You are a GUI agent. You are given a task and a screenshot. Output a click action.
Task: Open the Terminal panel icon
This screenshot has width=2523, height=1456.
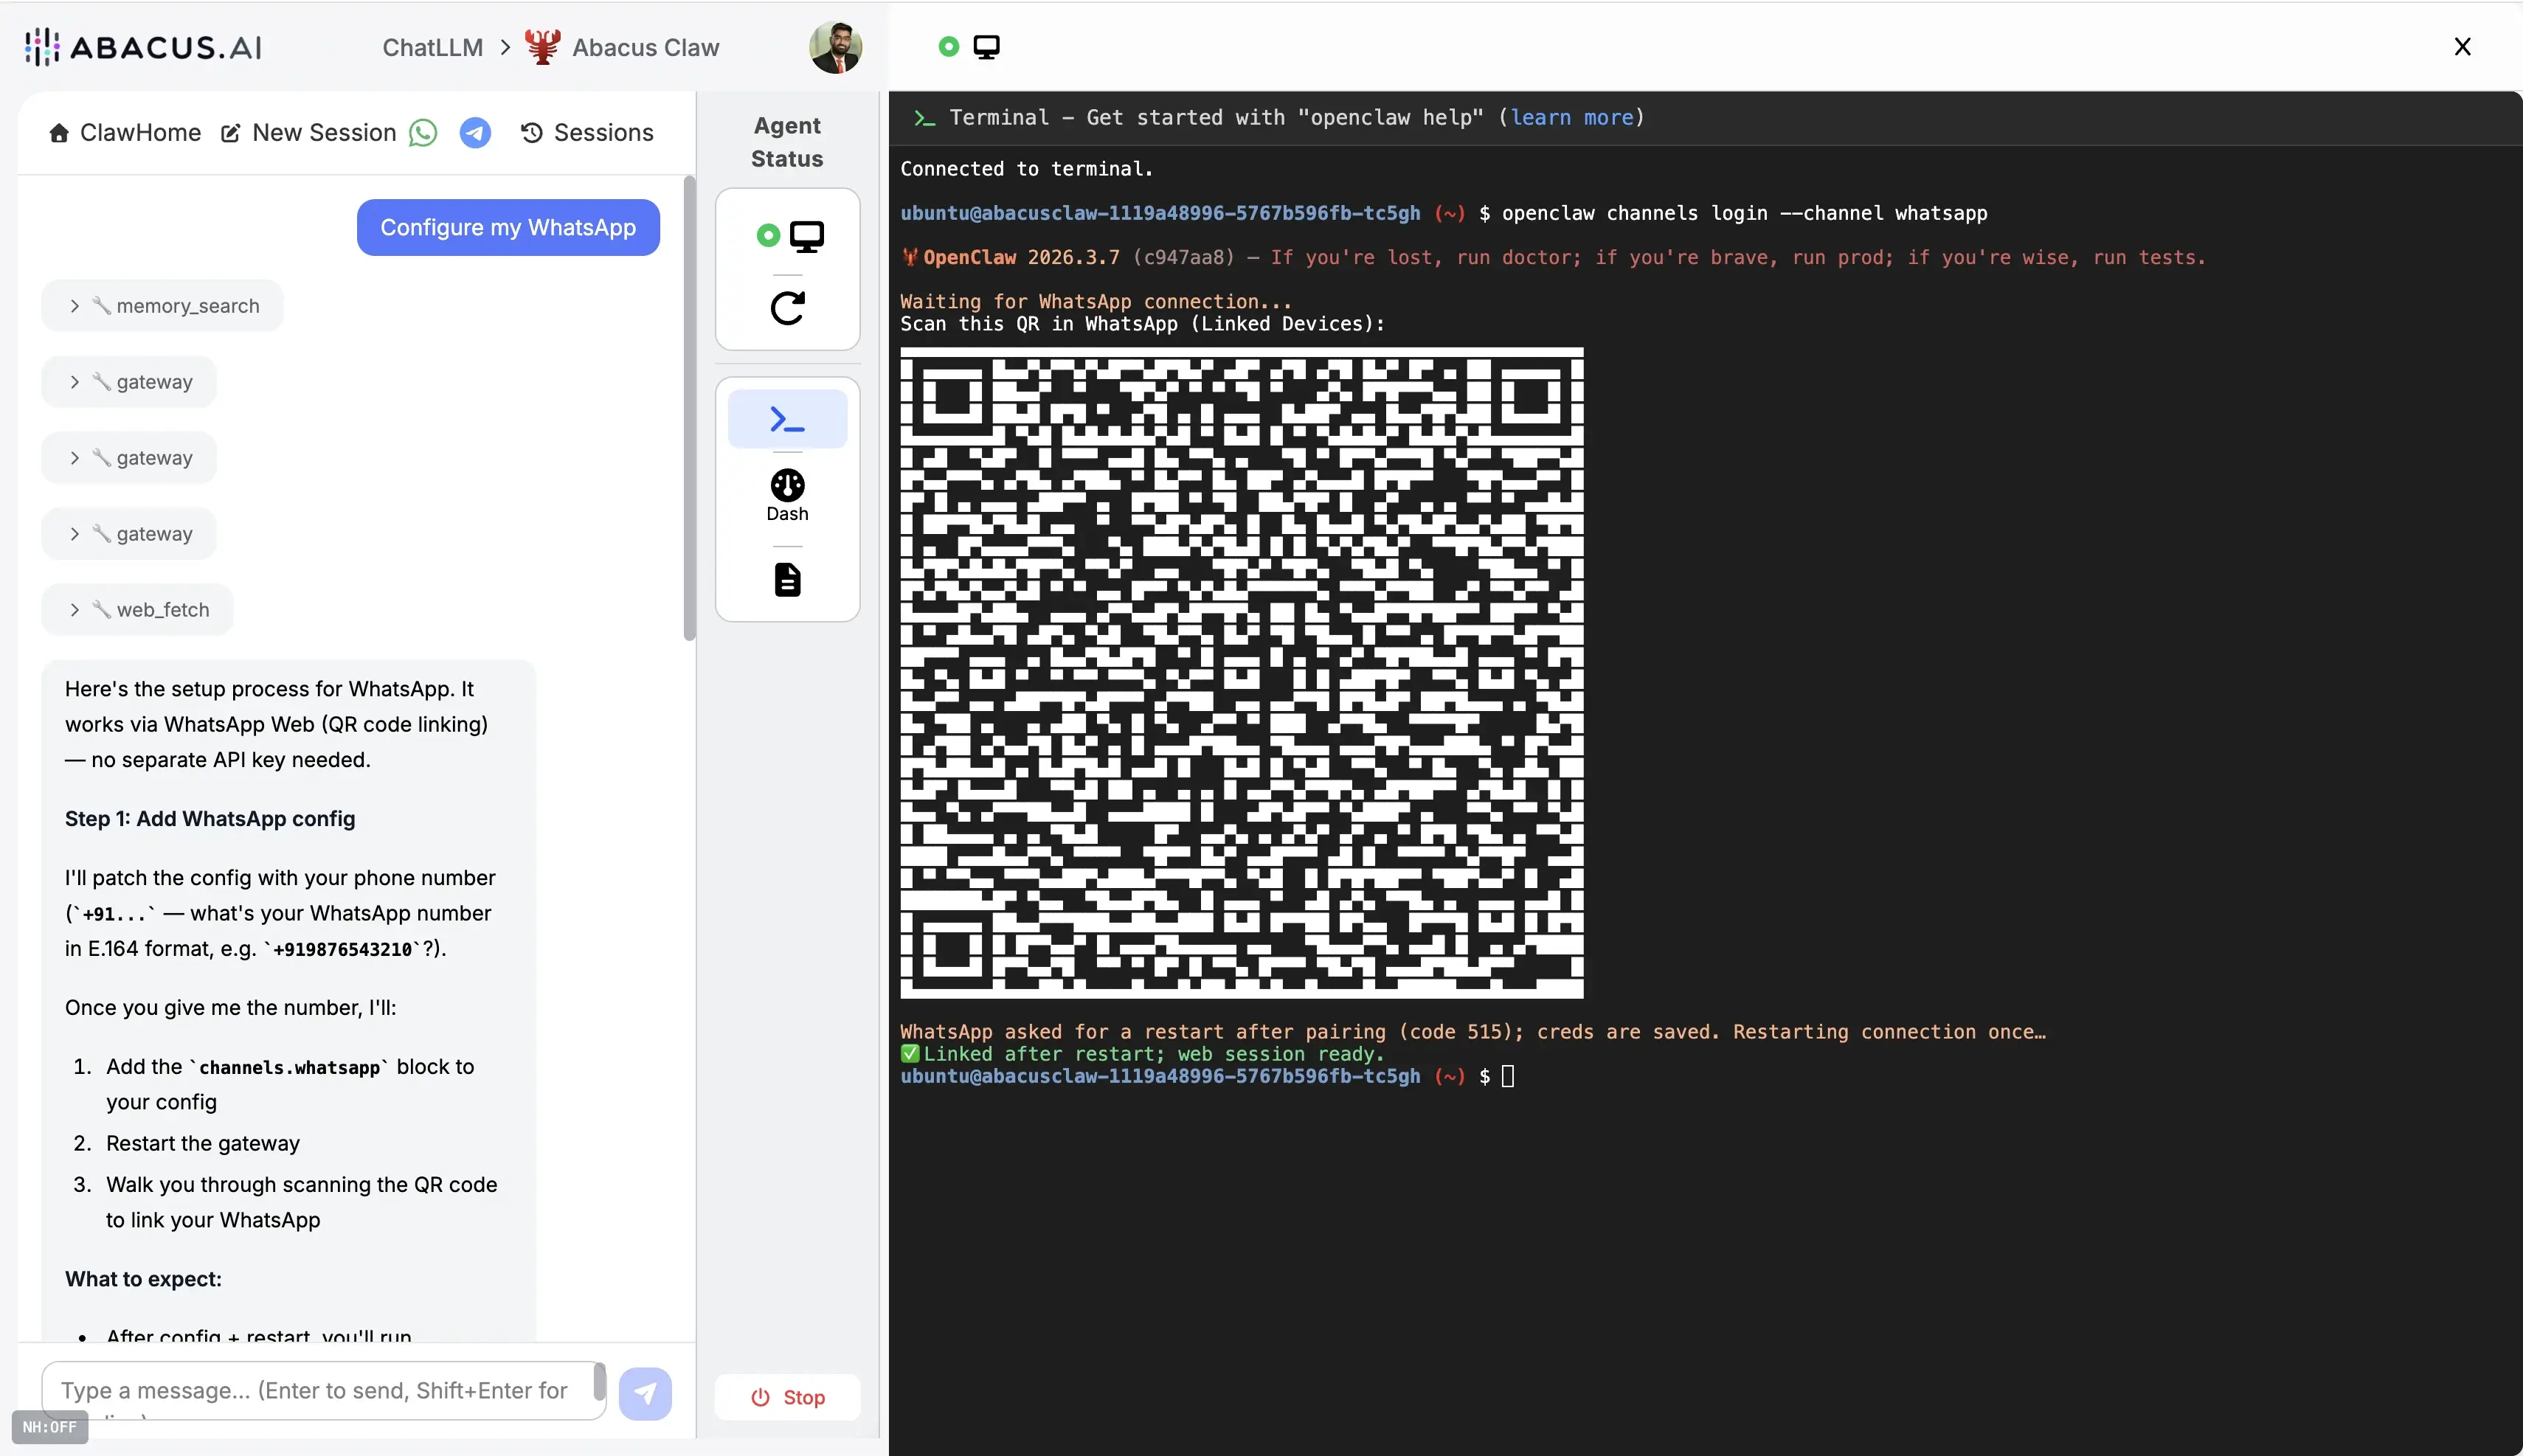787,419
